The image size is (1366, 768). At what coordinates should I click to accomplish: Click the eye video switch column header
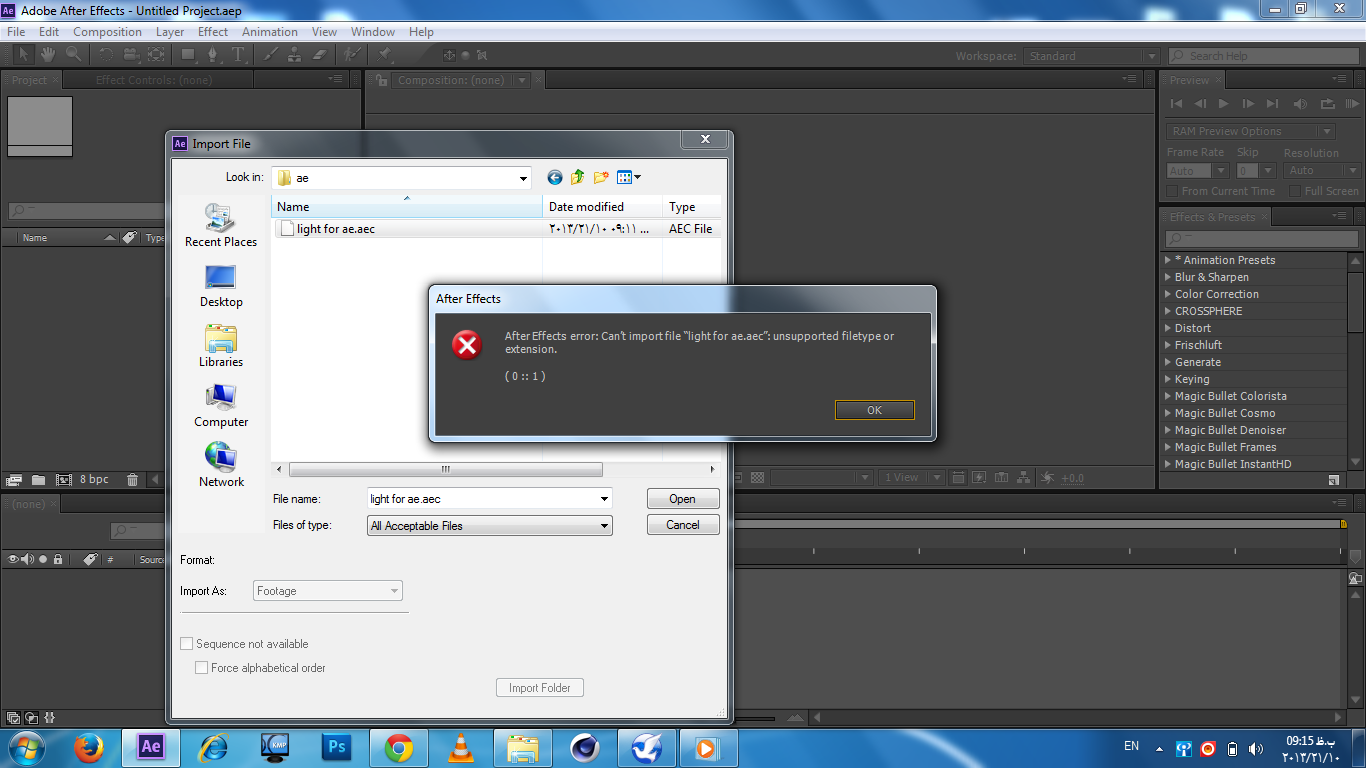pyautogui.click(x=13, y=560)
